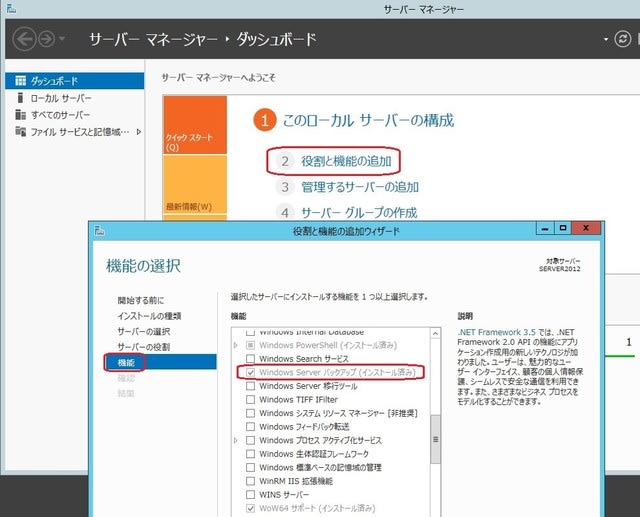Check Windows システム リソース マネージャー checkbox
The width and height of the screenshot is (640, 517).
(x=251, y=413)
